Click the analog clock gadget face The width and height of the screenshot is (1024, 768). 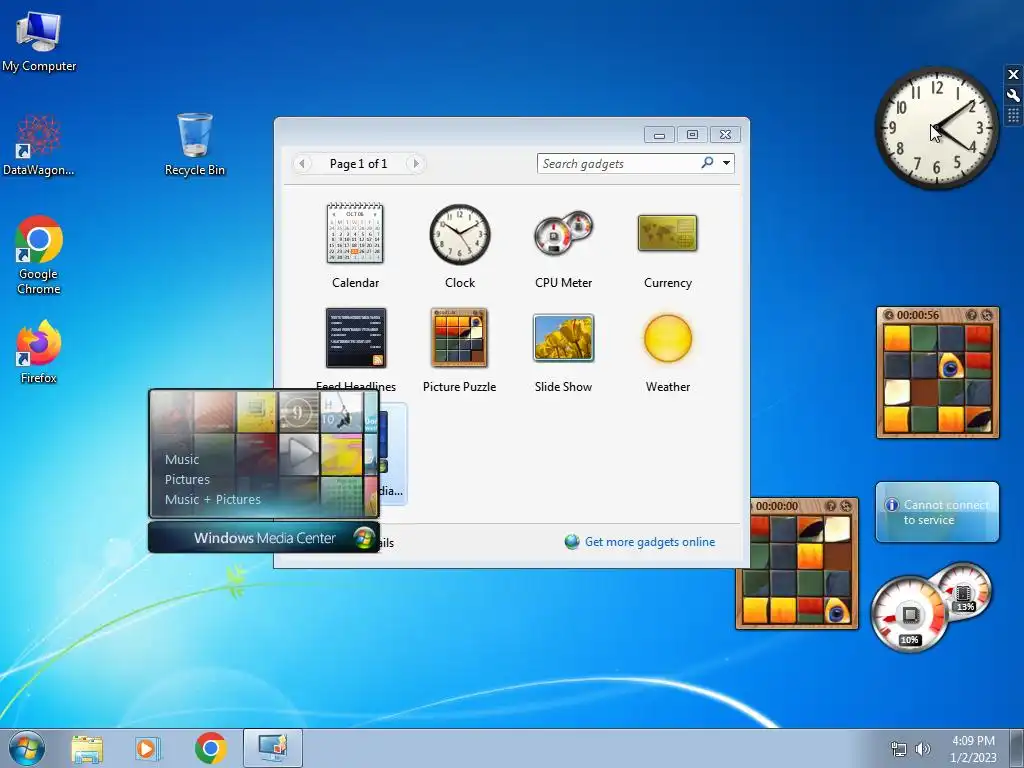coord(936,127)
